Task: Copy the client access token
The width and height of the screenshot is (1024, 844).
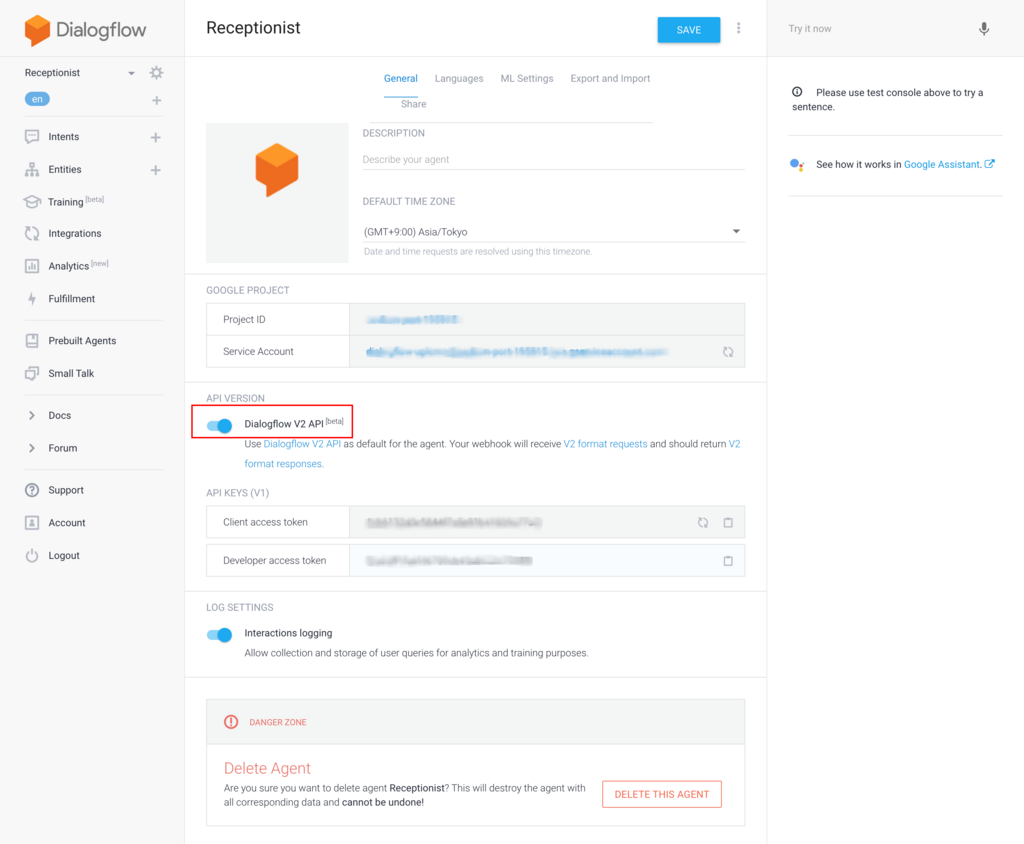Action: pyautogui.click(x=728, y=523)
